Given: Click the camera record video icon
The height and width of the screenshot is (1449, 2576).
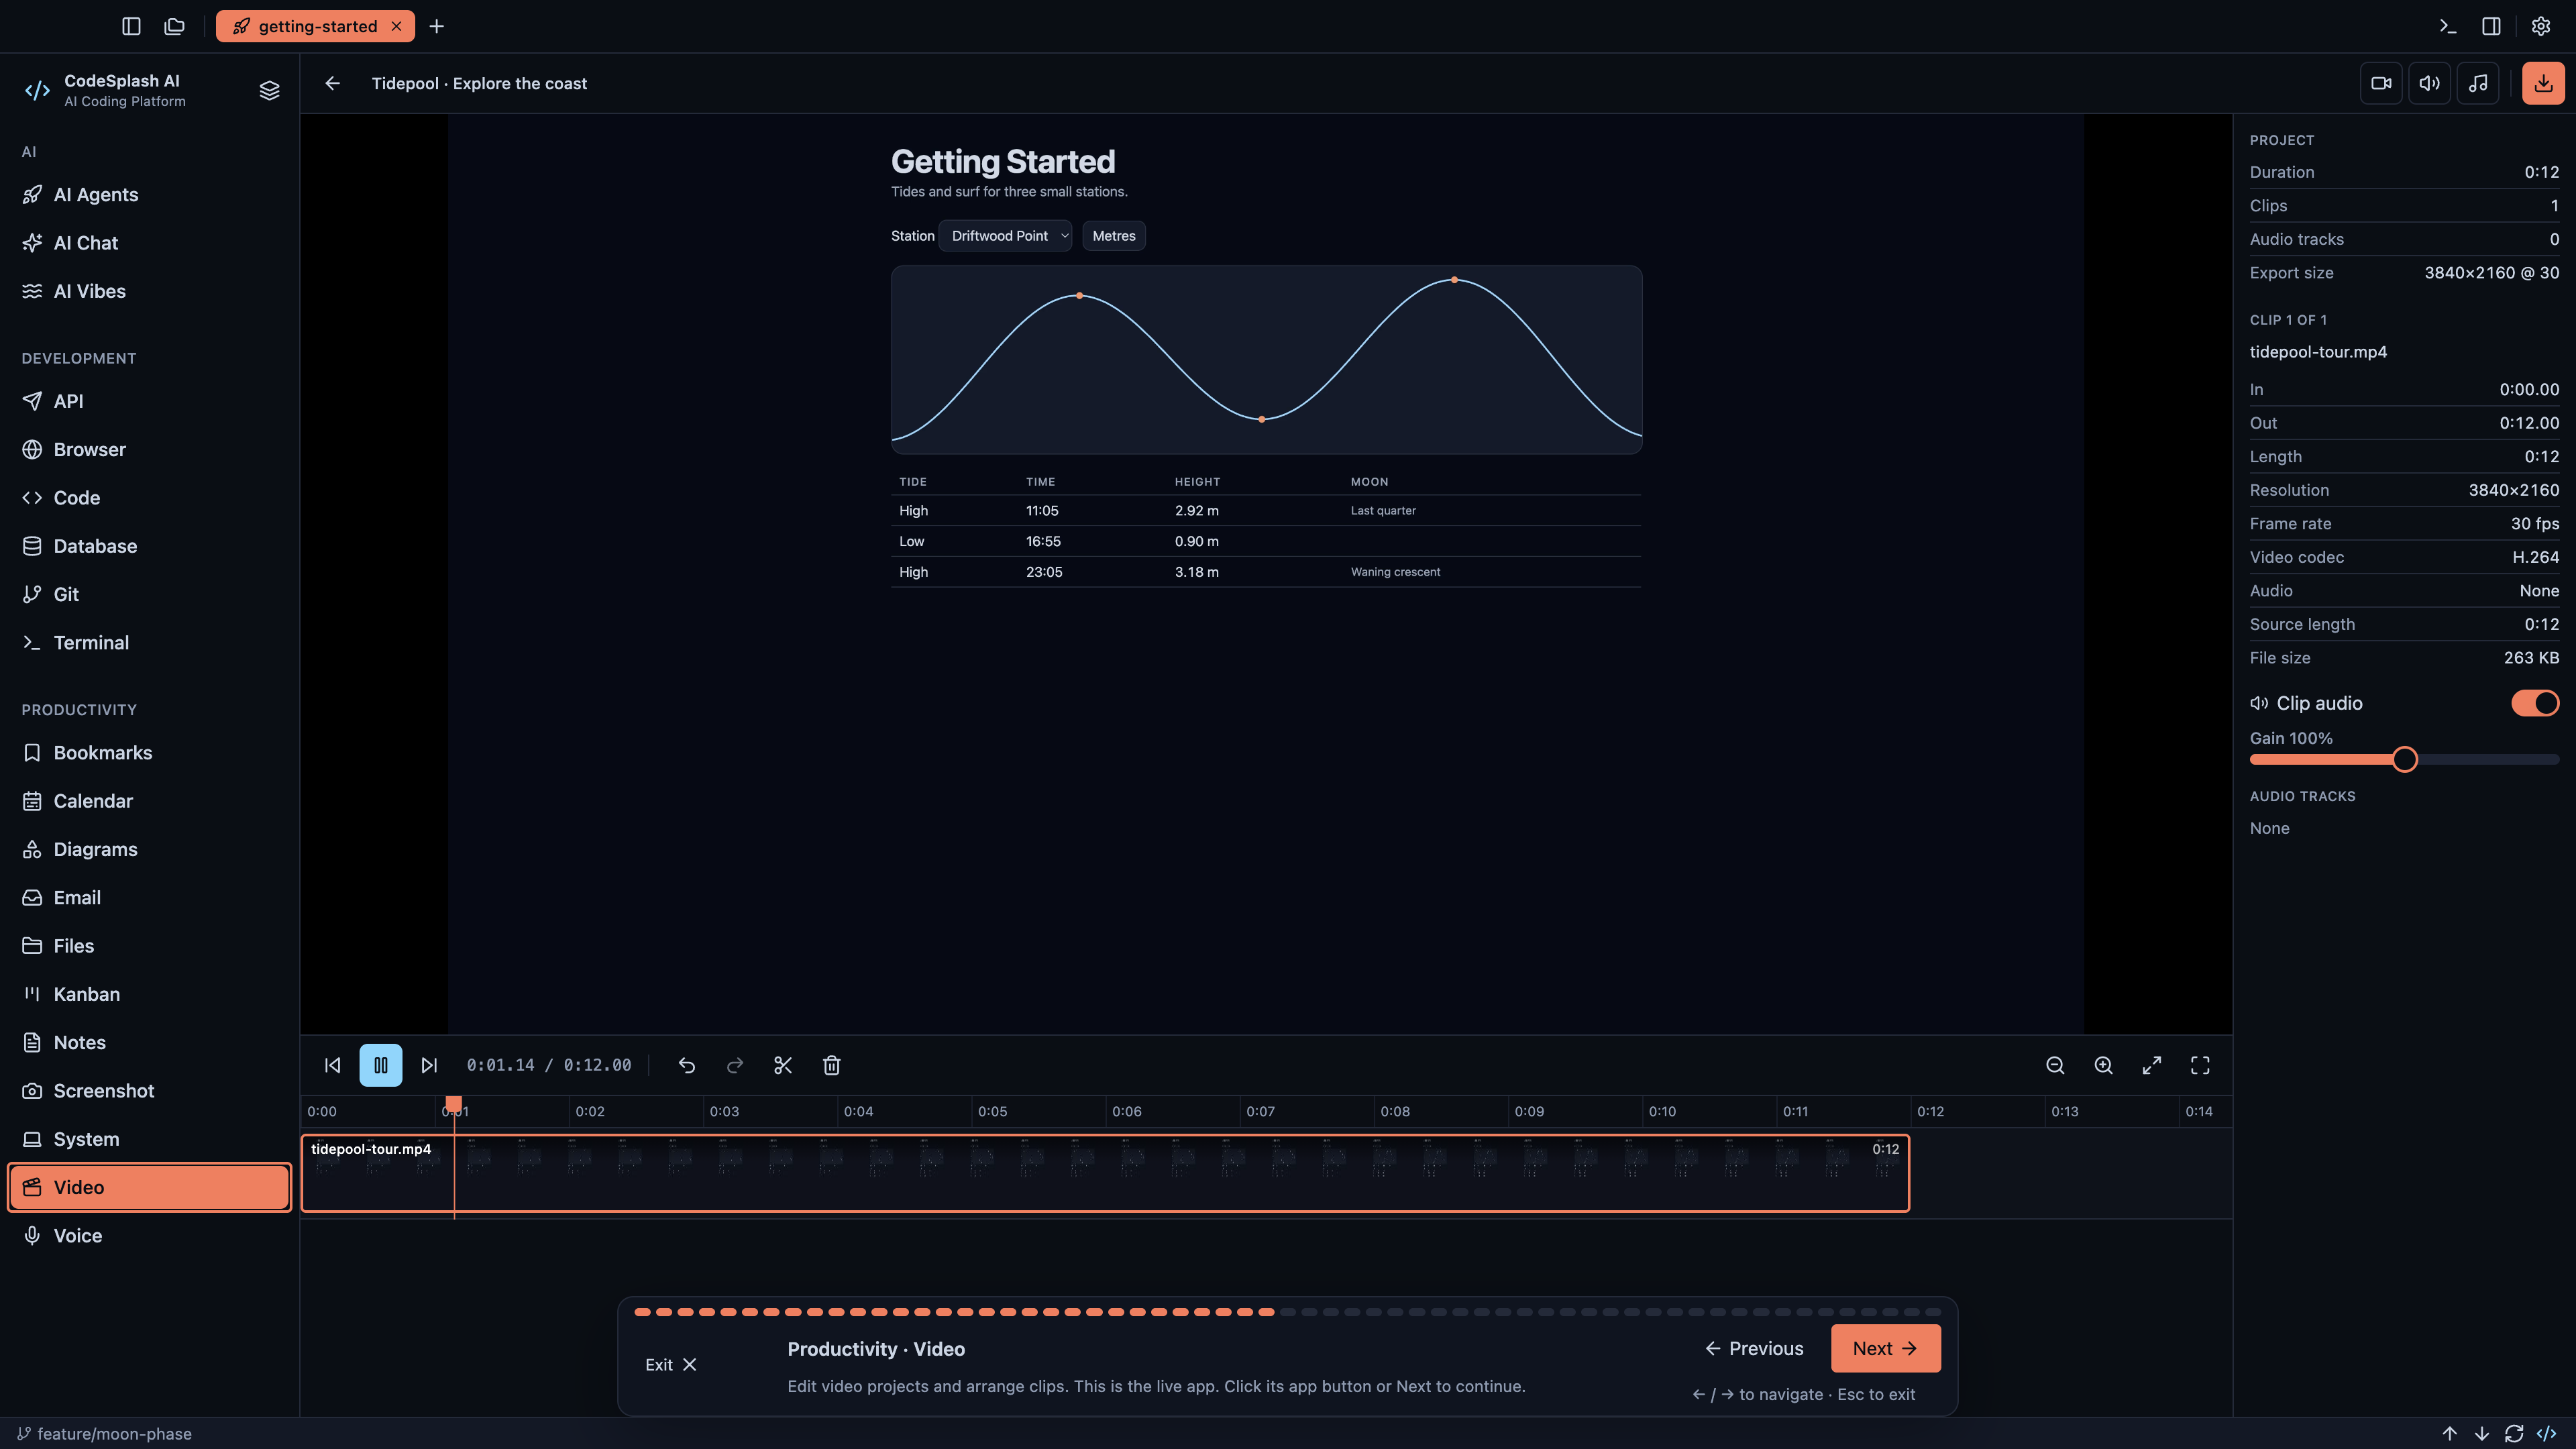Looking at the screenshot, I should click(2381, 83).
